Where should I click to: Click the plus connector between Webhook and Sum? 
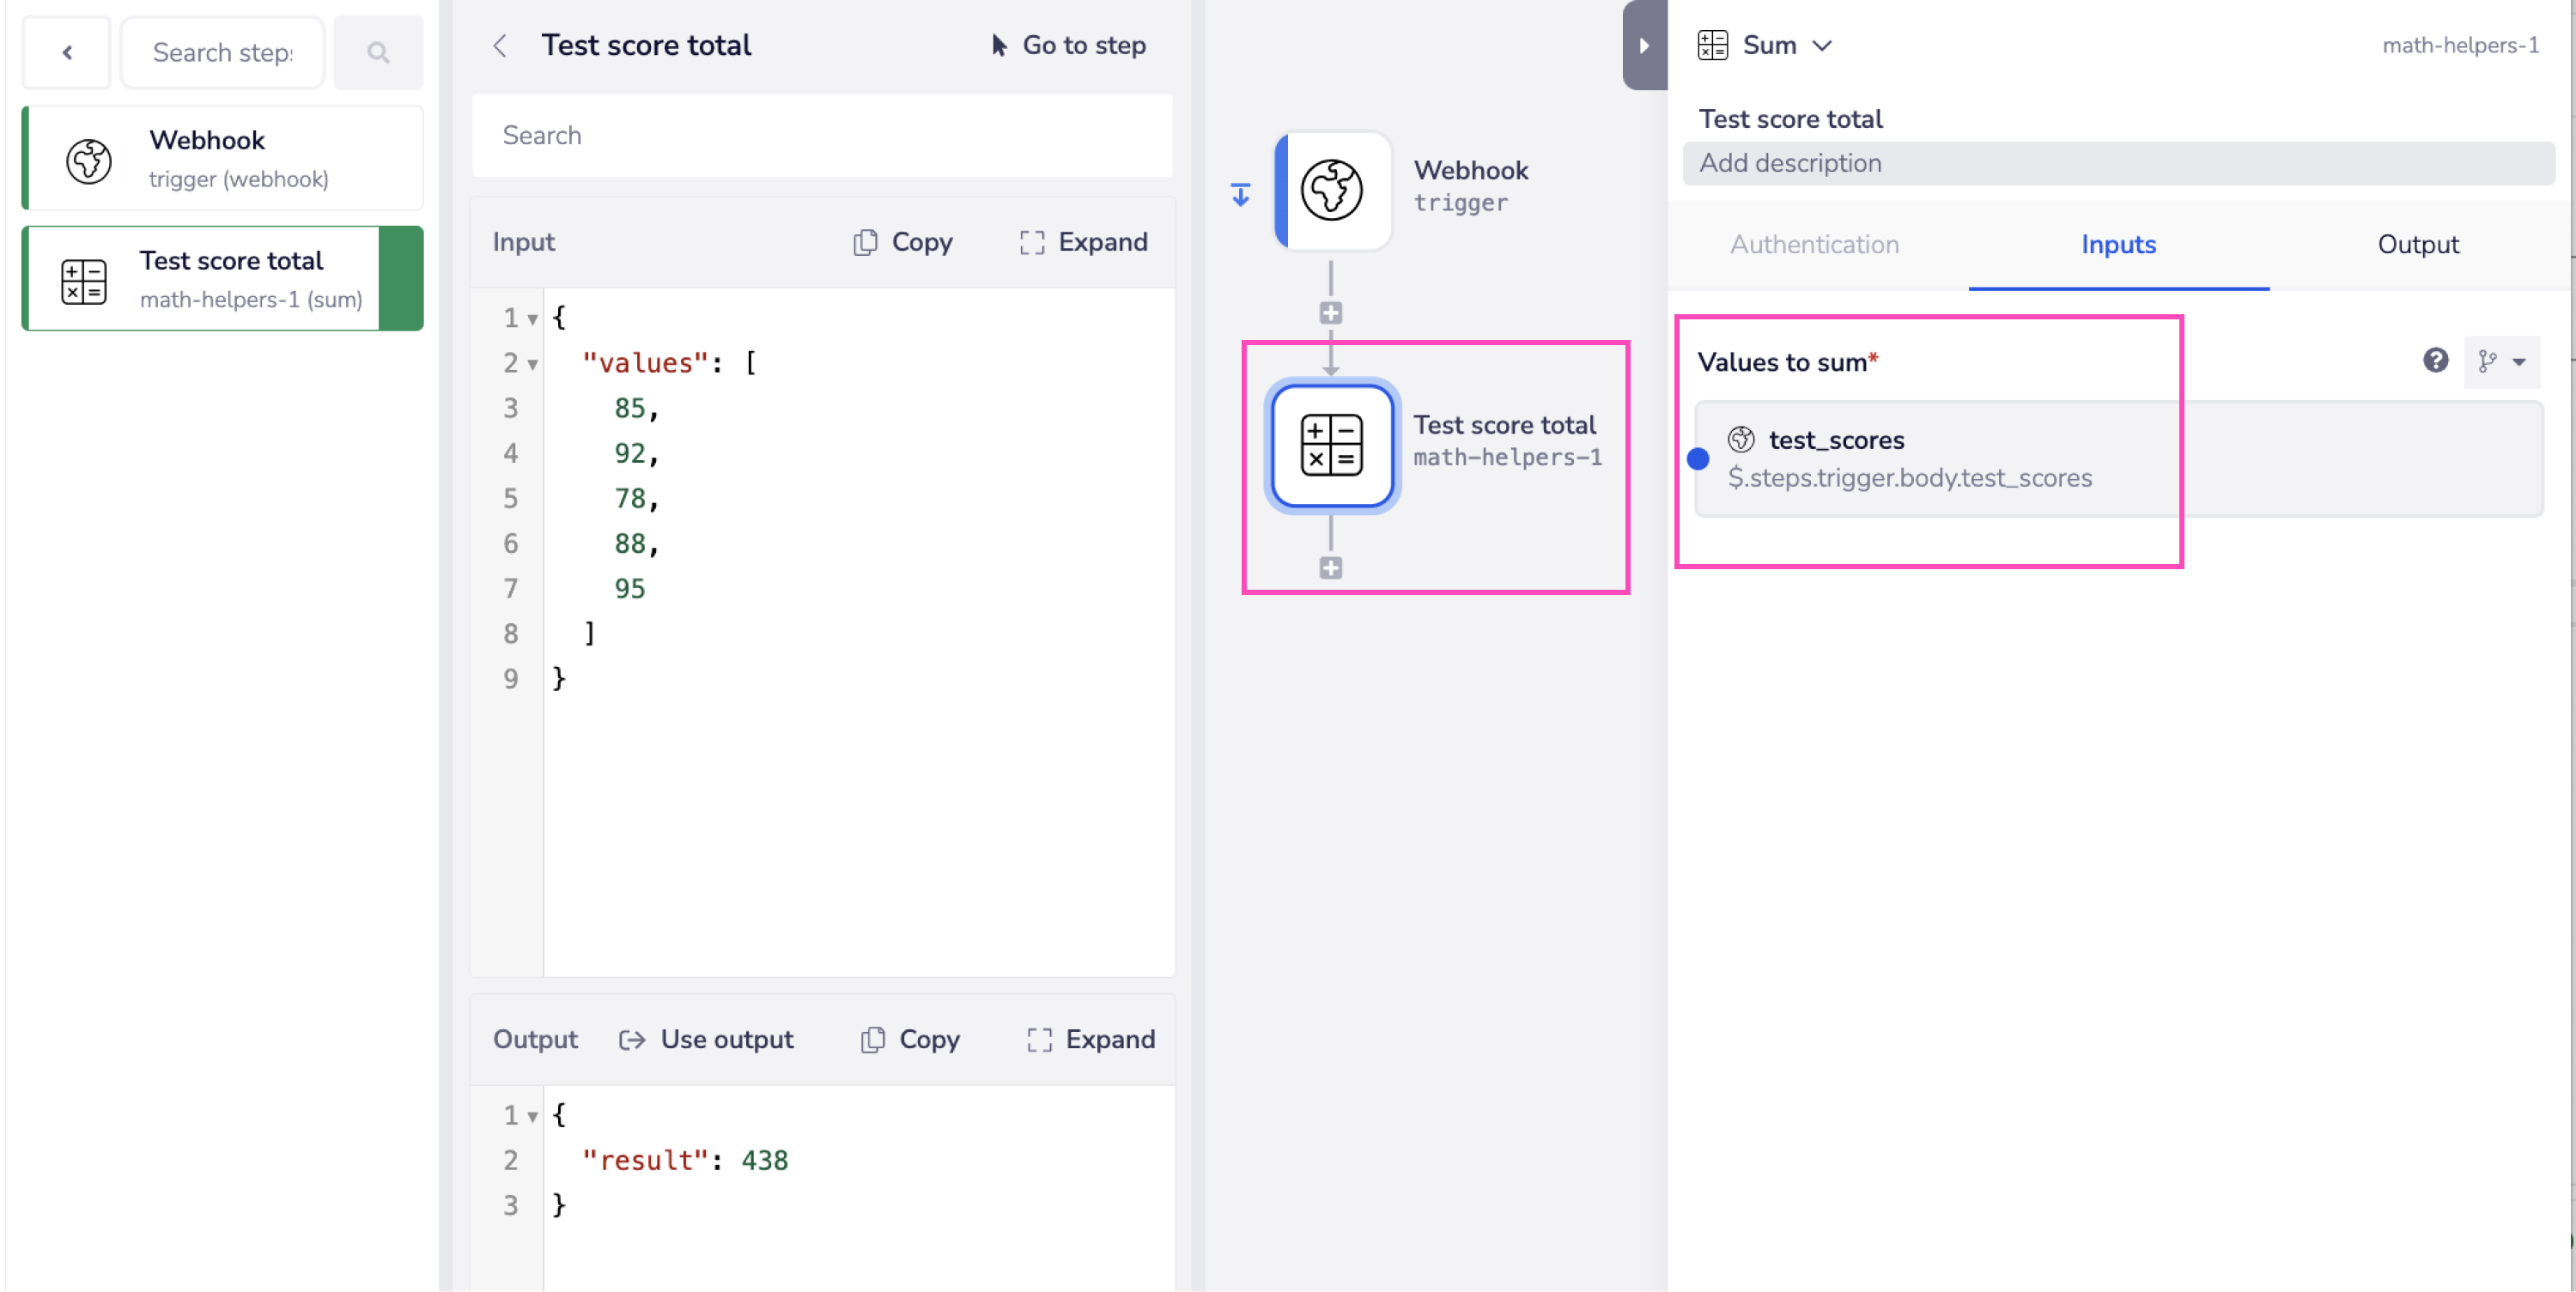click(x=1330, y=313)
